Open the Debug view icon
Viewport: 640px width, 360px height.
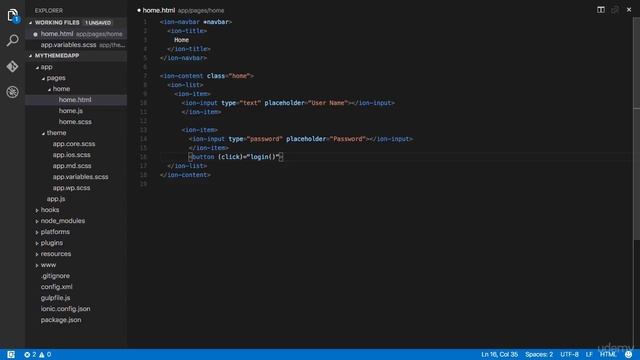pyautogui.click(x=13, y=92)
